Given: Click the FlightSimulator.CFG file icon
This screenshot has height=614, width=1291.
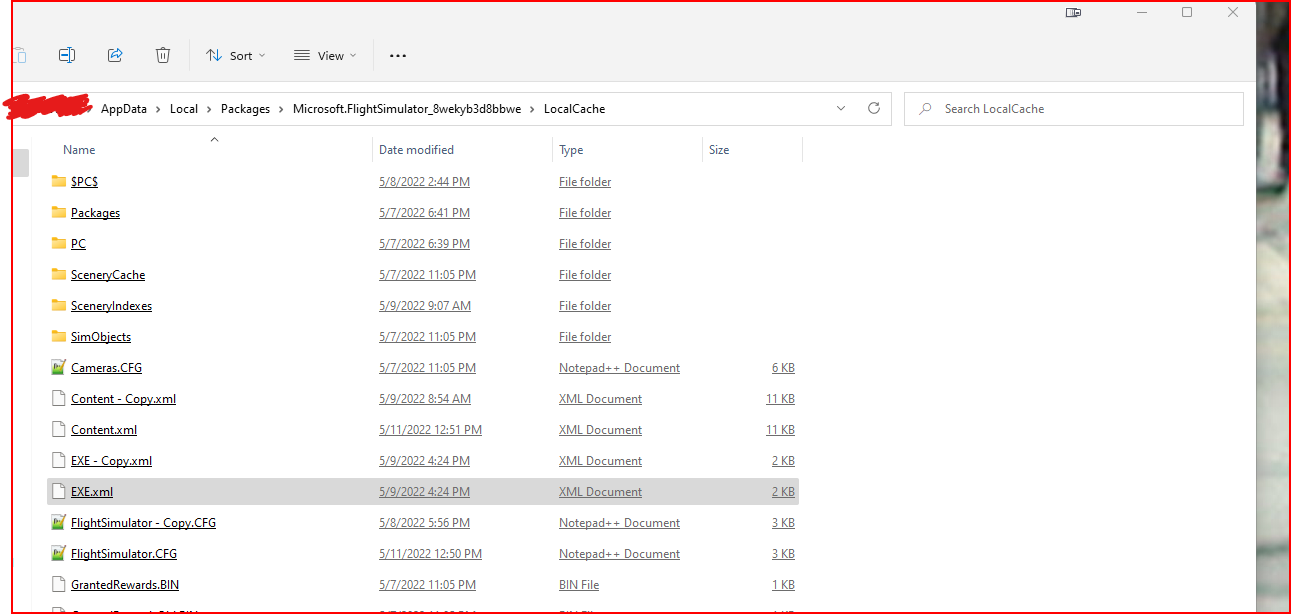Looking at the screenshot, I should point(58,554).
